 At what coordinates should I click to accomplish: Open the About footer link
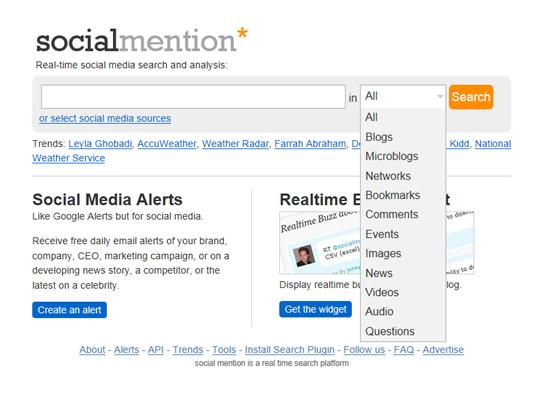[x=92, y=350]
